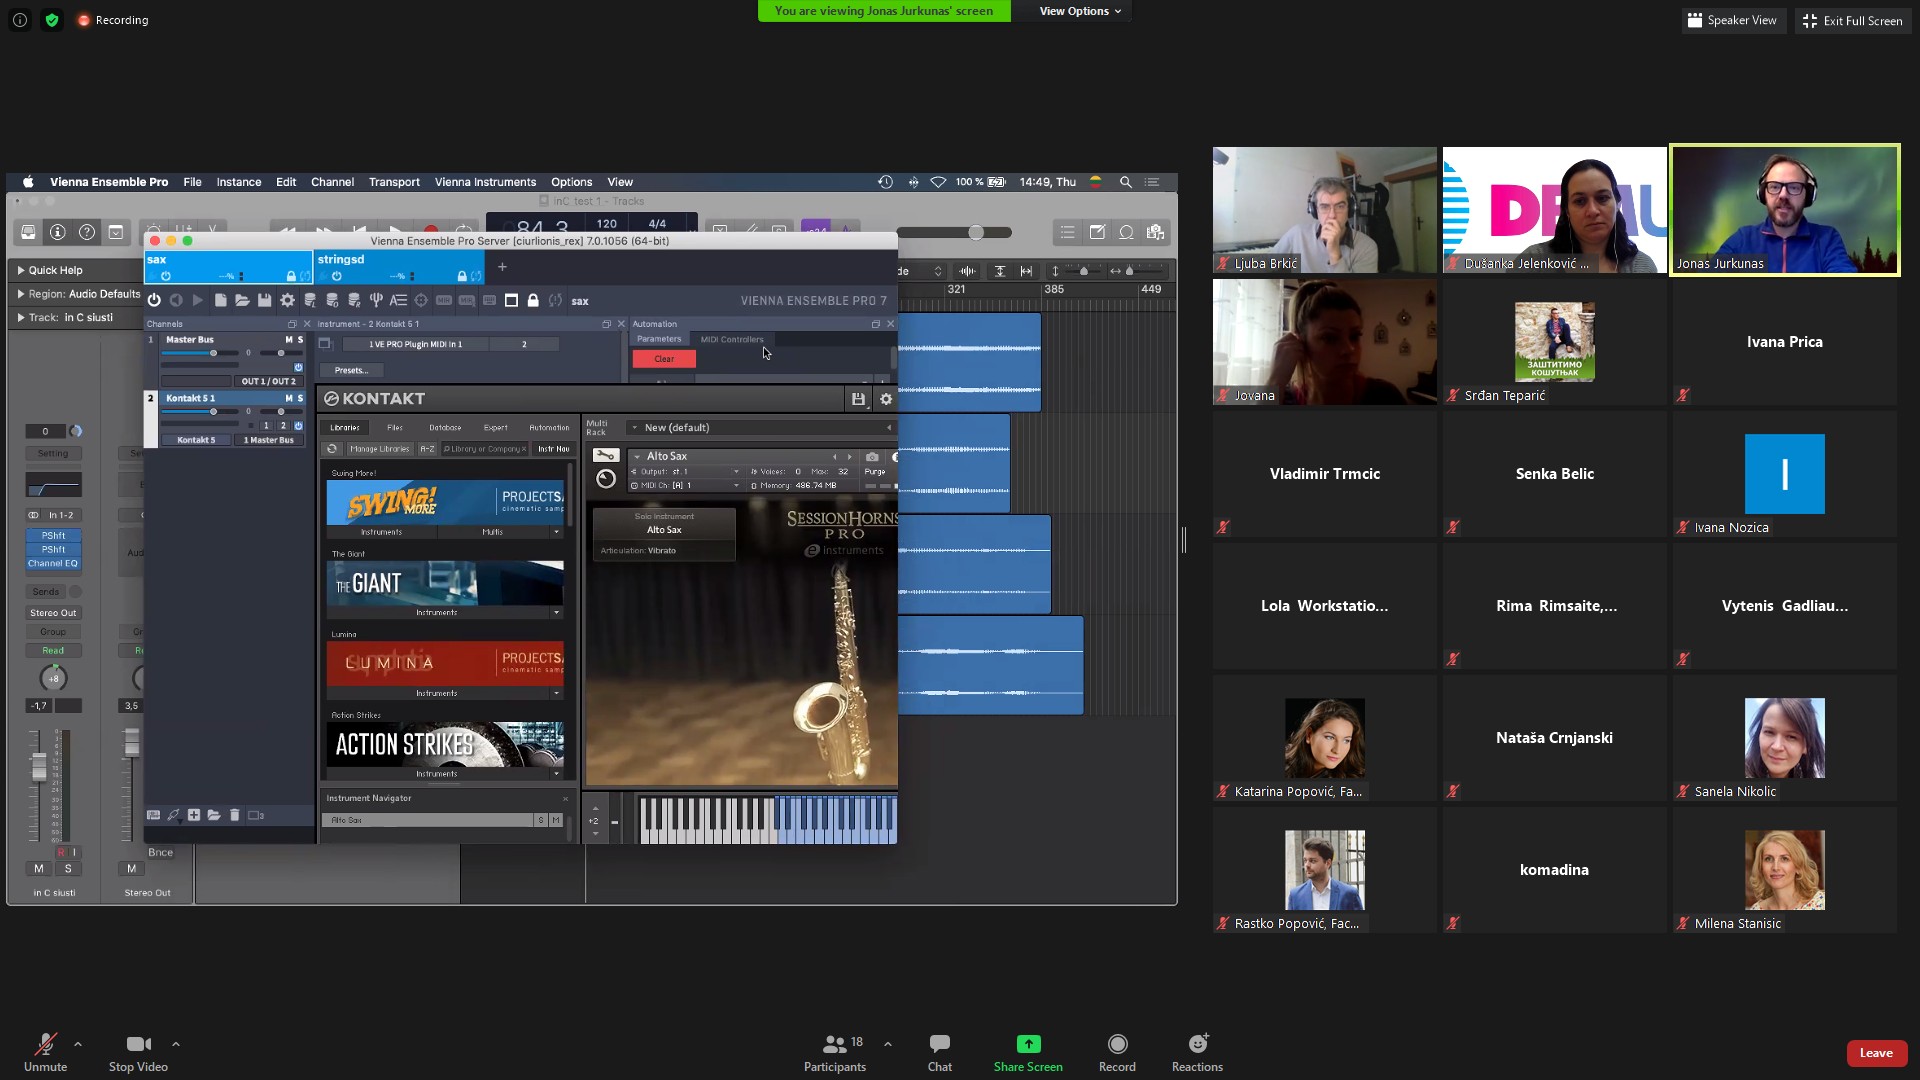Screen dimensions: 1920x1080
Task: Click the crosshair target icon in Vienna toolbar
Action: point(421,300)
